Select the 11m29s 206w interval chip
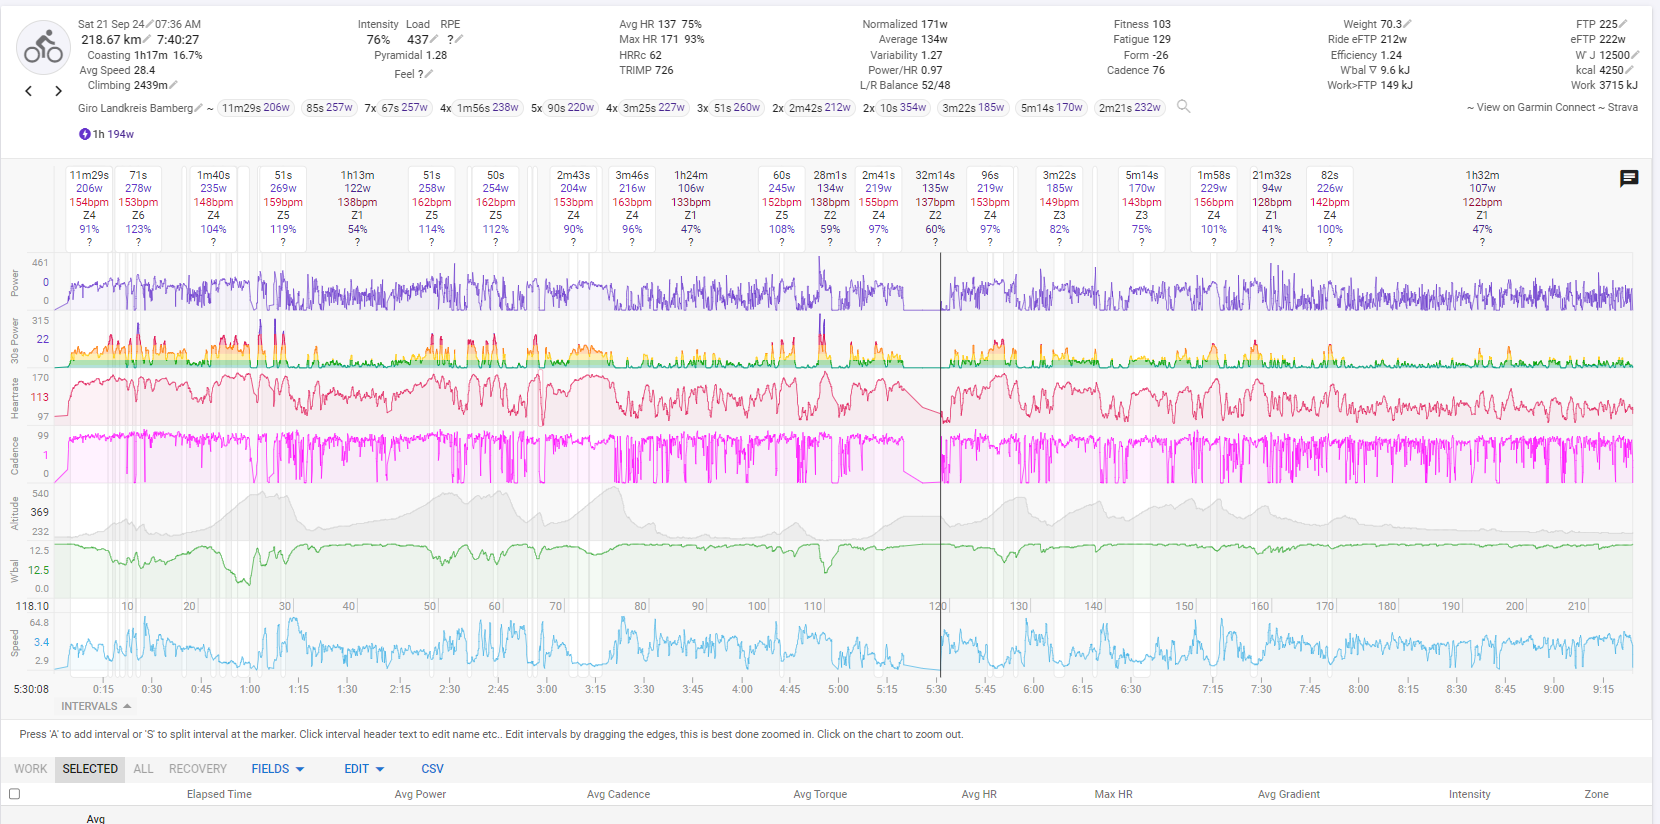The image size is (1660, 824). (x=255, y=108)
